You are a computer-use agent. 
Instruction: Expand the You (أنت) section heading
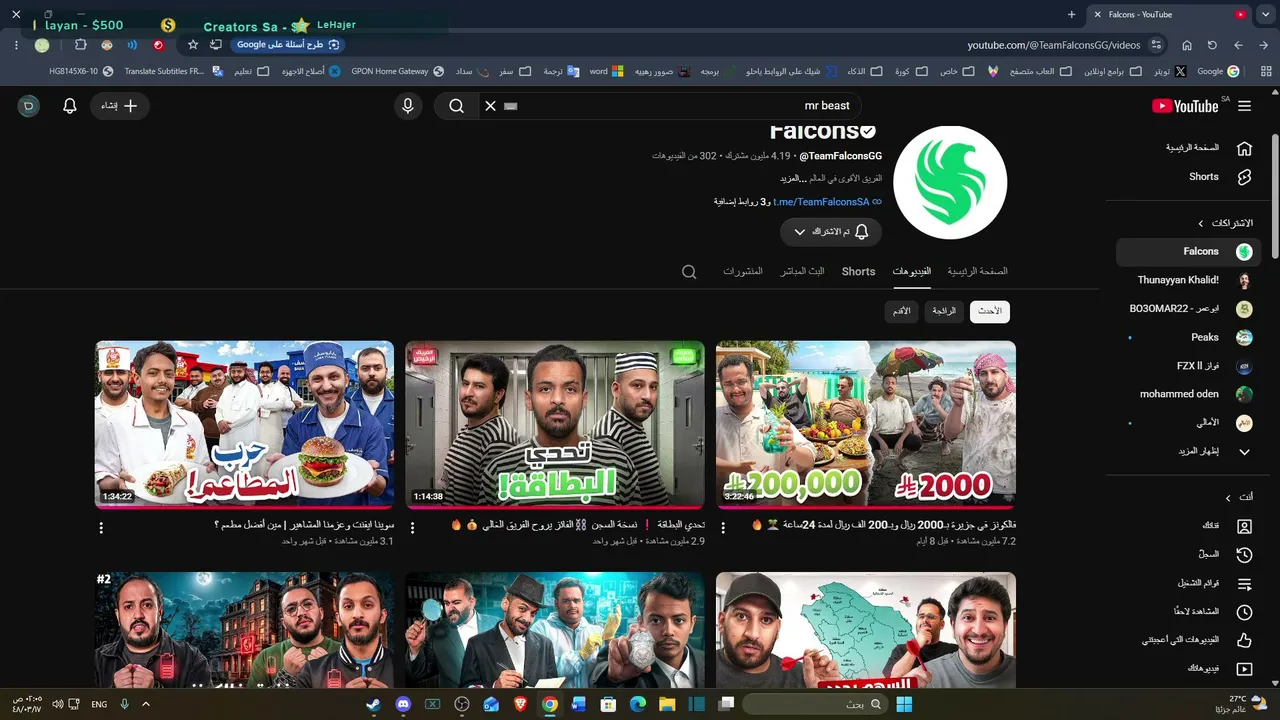(x=1240, y=497)
